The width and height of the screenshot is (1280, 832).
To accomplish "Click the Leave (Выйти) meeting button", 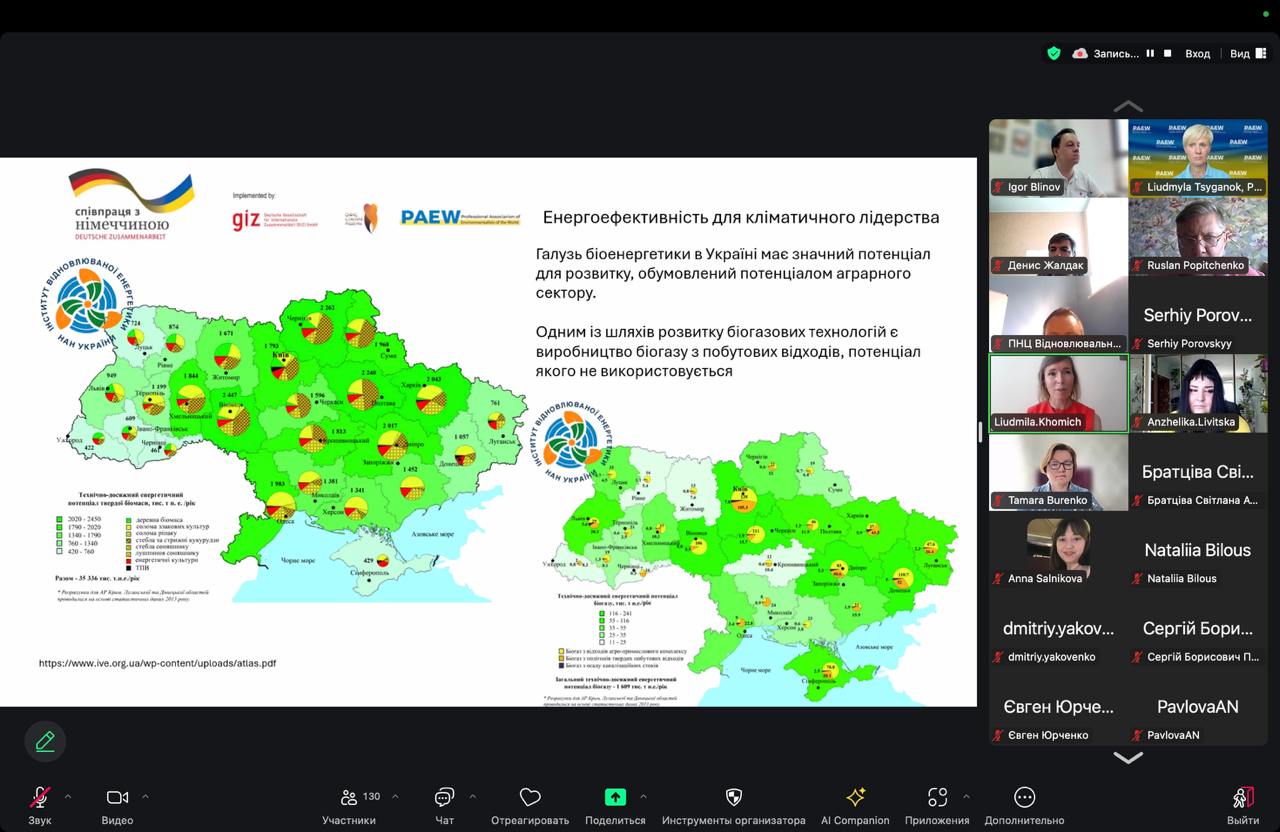I will (x=1243, y=798).
